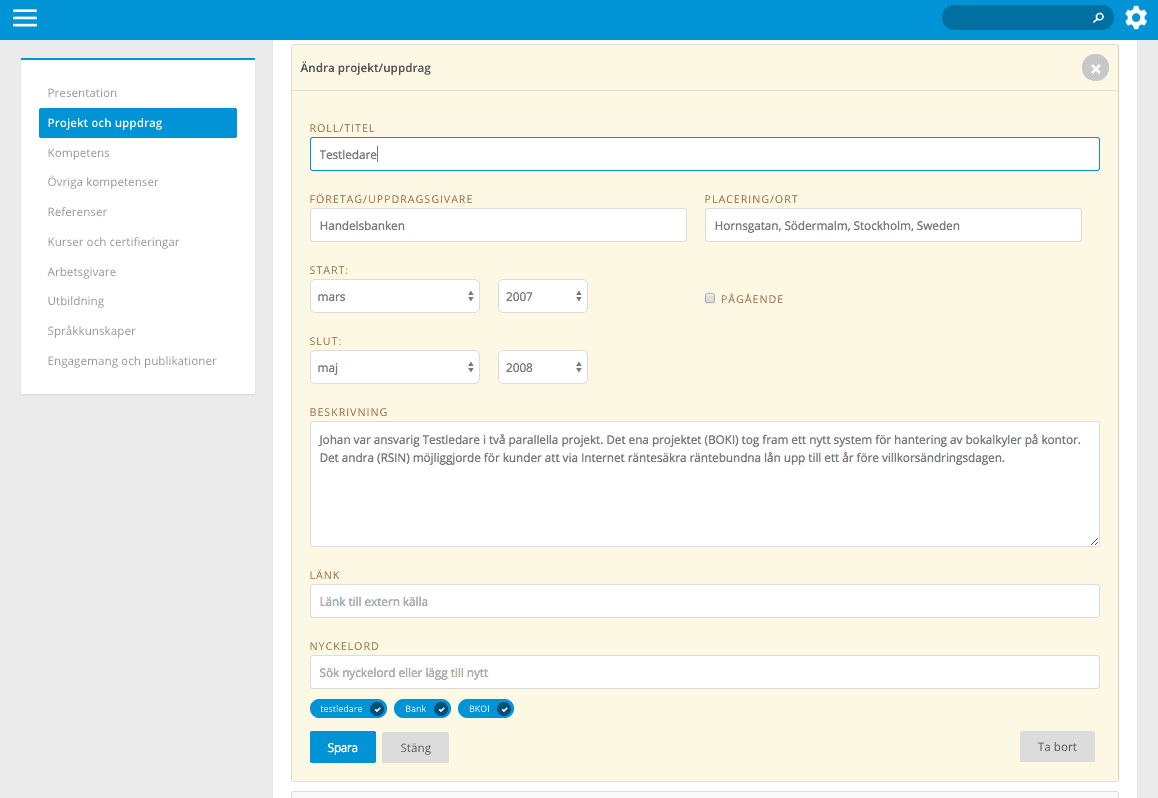Open settings via the gear icon
The image size is (1158, 798).
[1135, 18]
